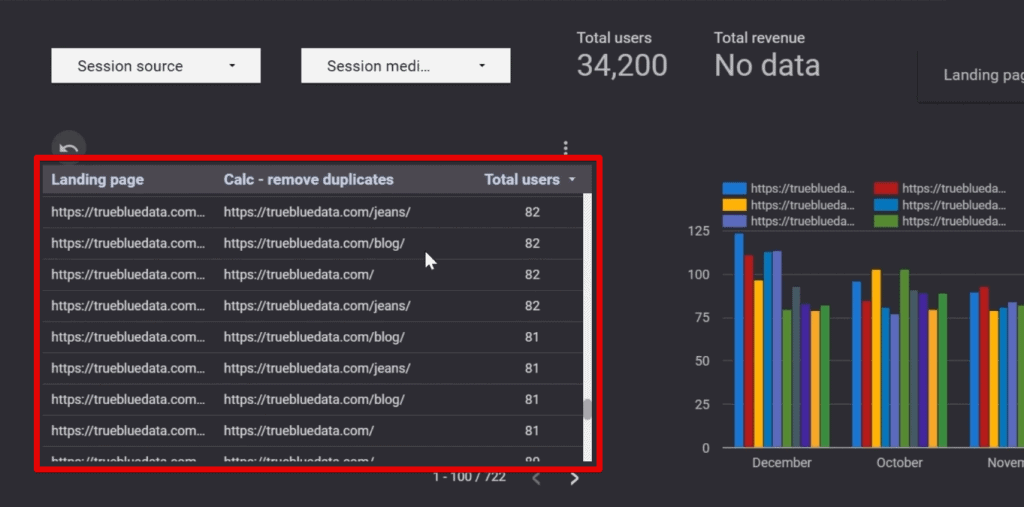Click the tallest blue bar for December

click(x=739, y=340)
